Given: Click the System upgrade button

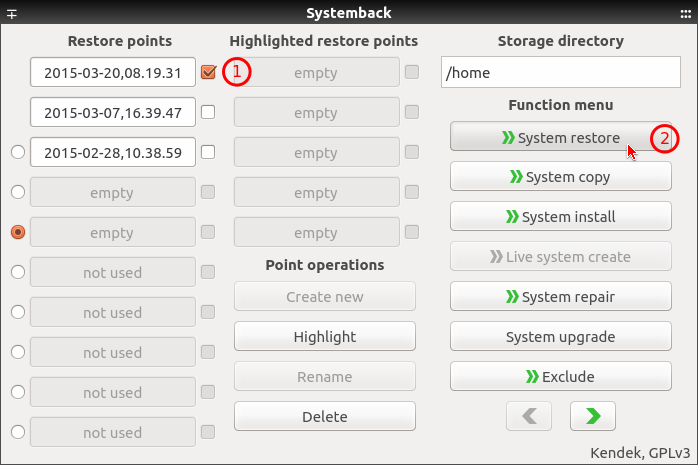Looking at the screenshot, I should pos(560,336).
